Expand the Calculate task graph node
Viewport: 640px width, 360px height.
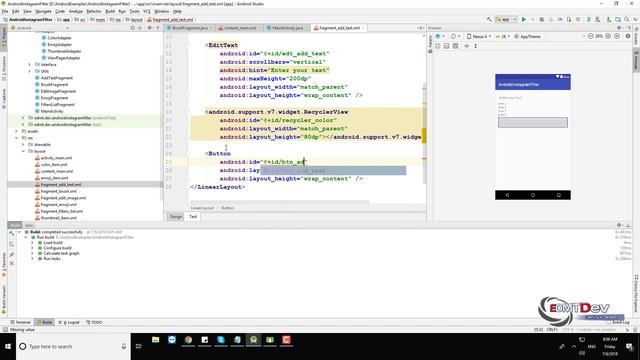click(32, 253)
